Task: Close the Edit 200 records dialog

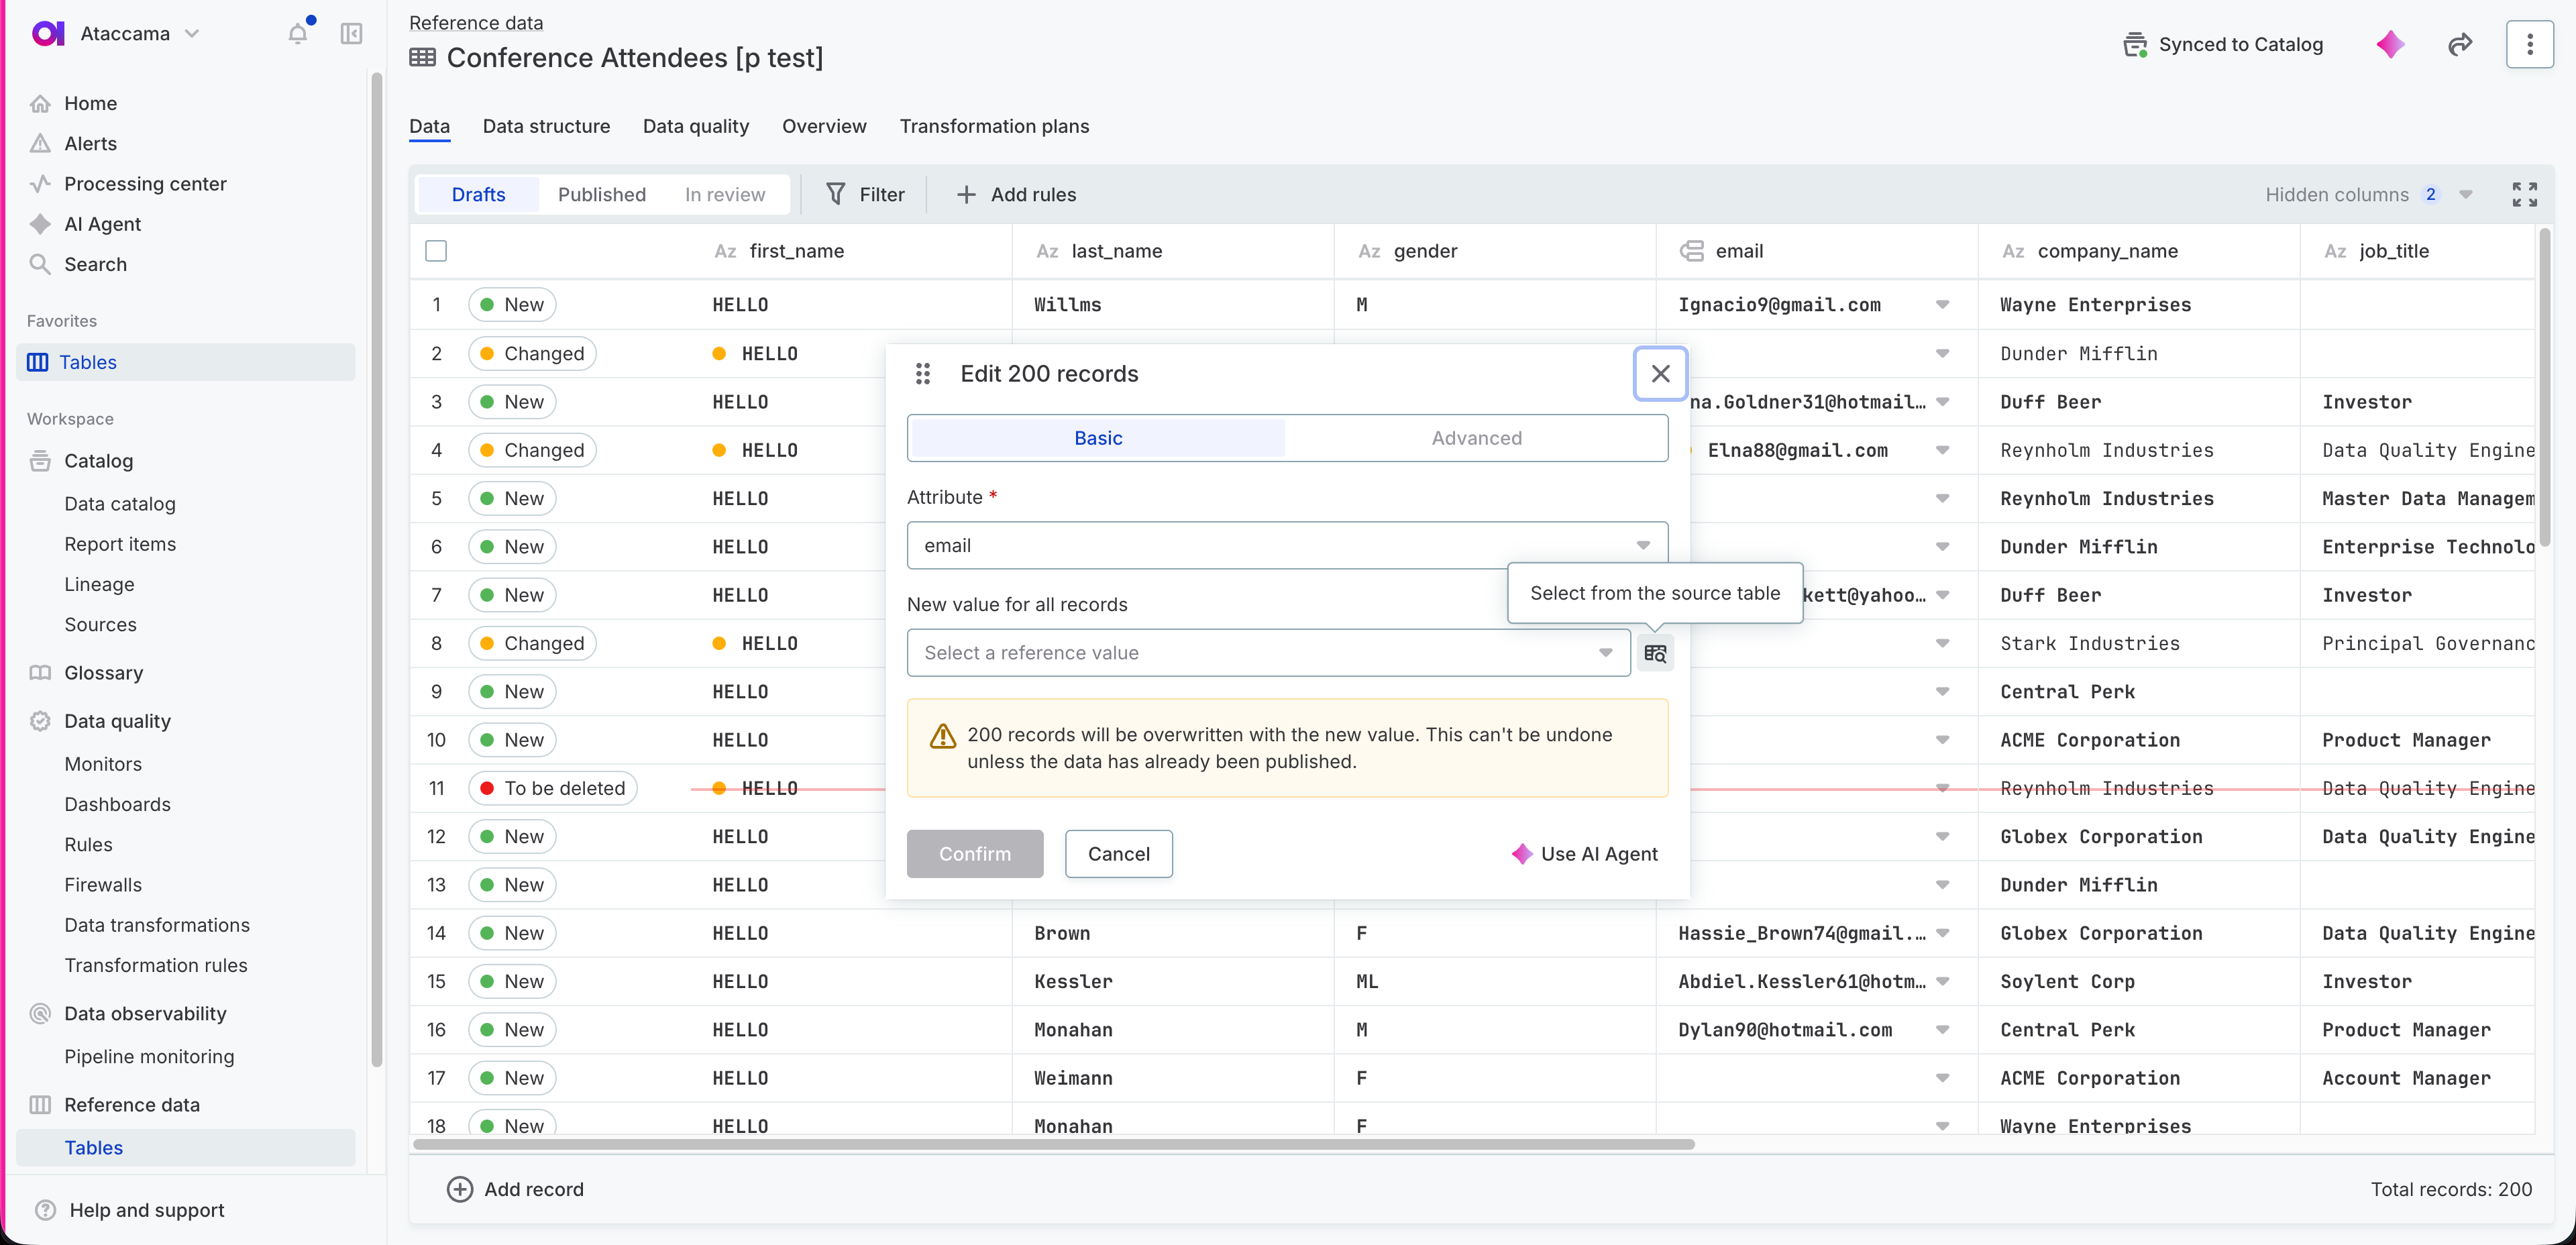Action: point(1660,373)
